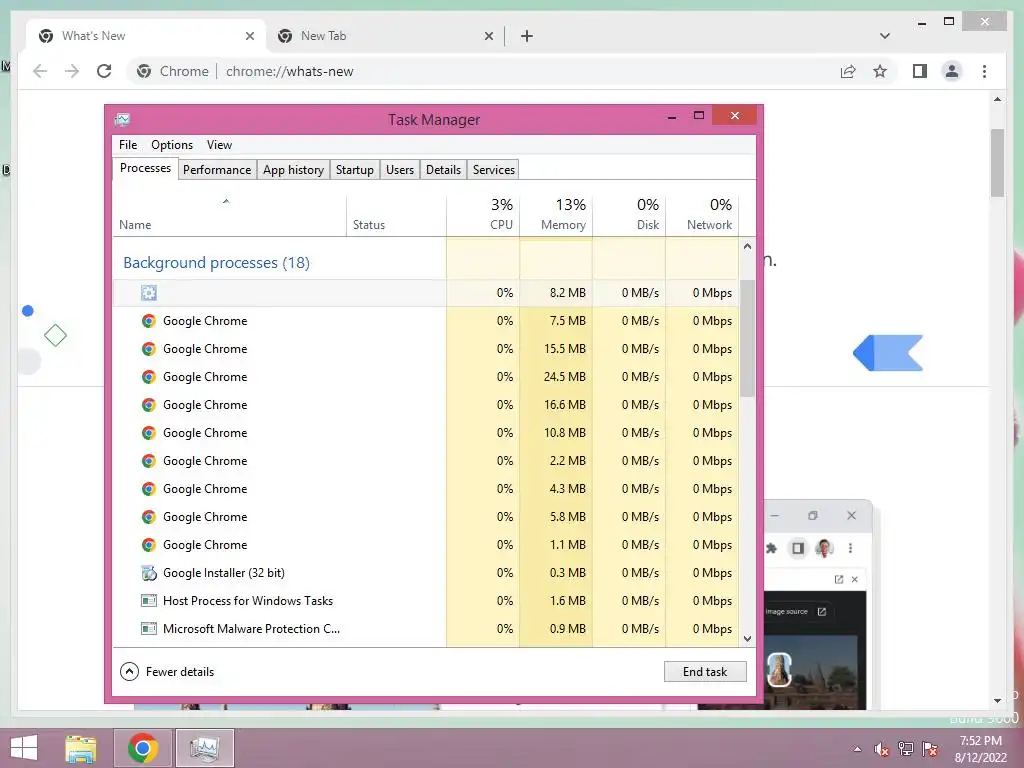Click muted volume tray icon
This screenshot has height=768, width=1024.
coord(882,749)
